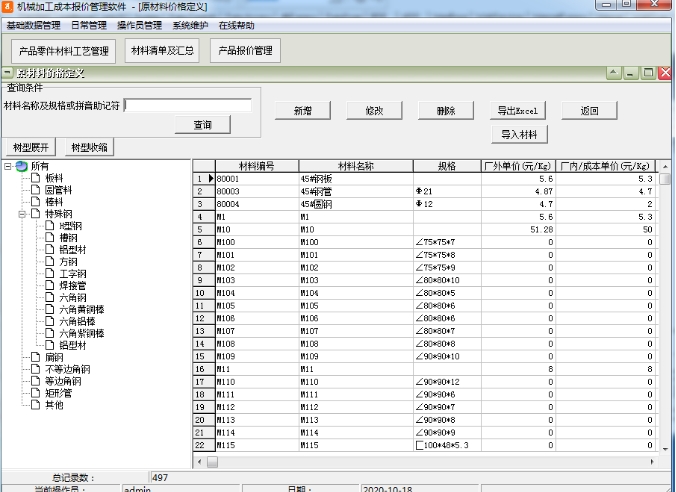The height and width of the screenshot is (492, 676).
Task: Select the 51.28 price cell
Action: 518,229
